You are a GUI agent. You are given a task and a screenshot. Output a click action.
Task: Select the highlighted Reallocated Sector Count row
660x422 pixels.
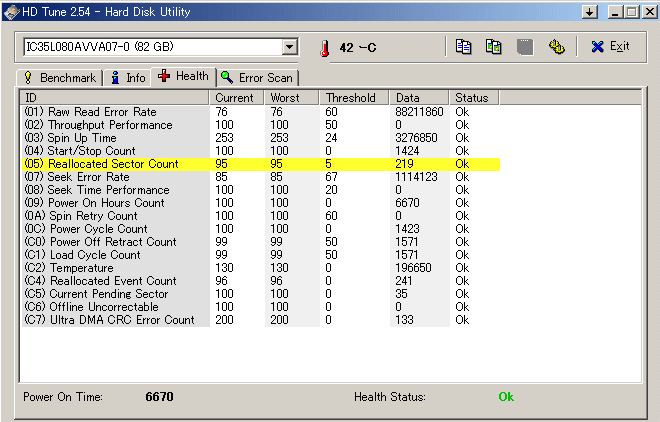(x=261, y=164)
